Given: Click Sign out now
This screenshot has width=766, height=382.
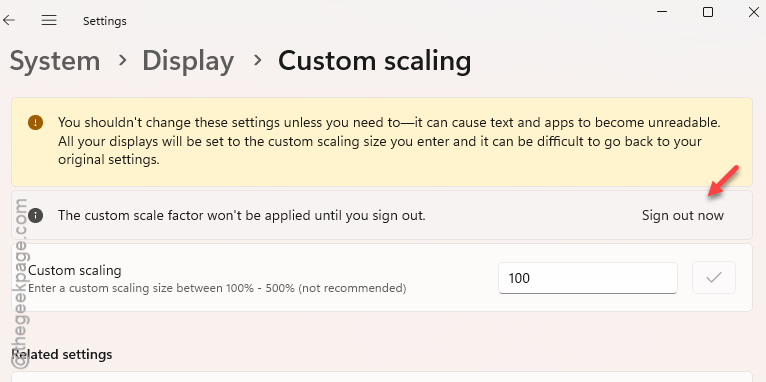Looking at the screenshot, I should tap(682, 215).
